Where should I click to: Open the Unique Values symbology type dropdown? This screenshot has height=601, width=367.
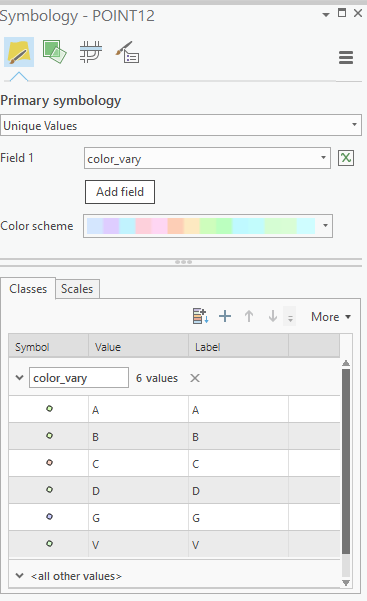(x=181, y=125)
